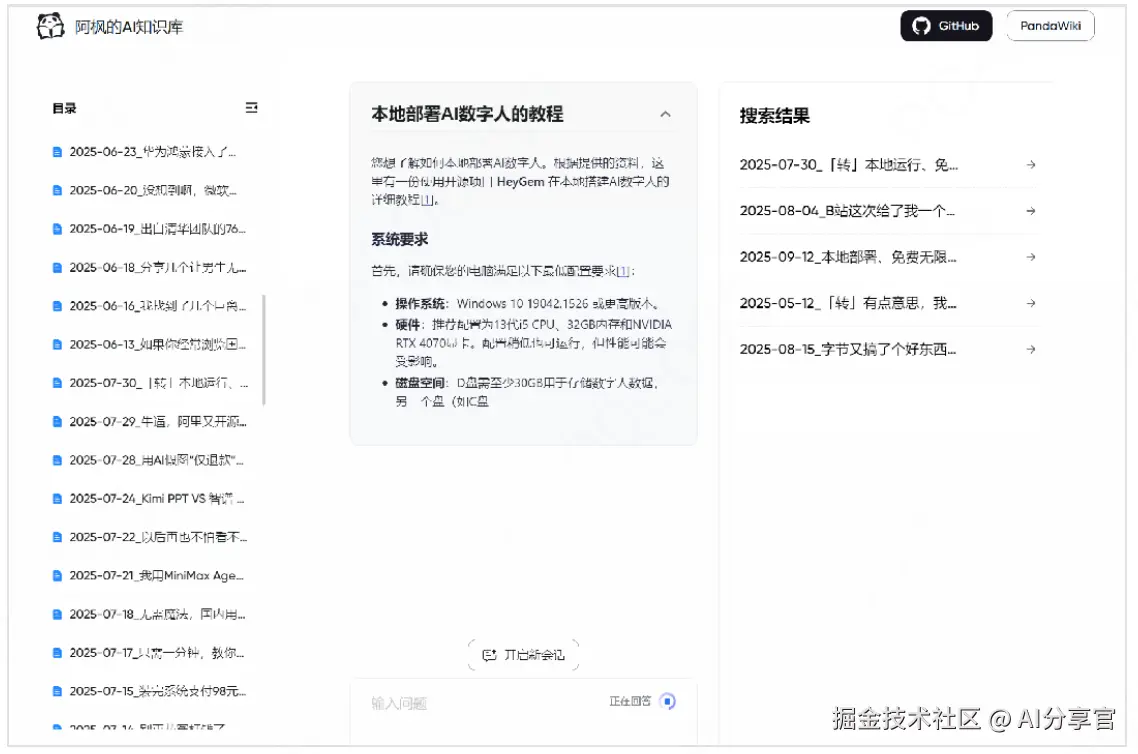Open the GitHub button
This screenshot has height=754, width=1138.
pyautogui.click(x=946, y=26)
